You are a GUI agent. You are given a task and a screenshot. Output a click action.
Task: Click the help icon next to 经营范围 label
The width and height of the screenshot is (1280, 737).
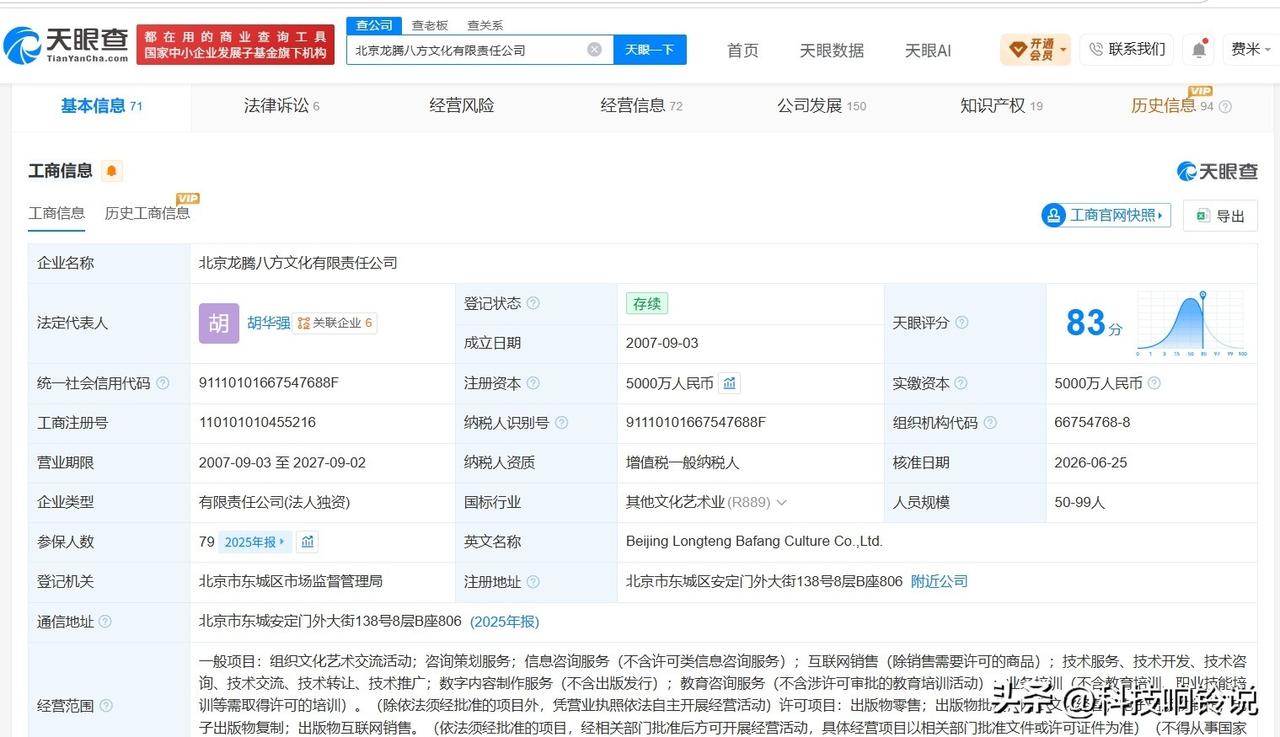pyautogui.click(x=105, y=706)
